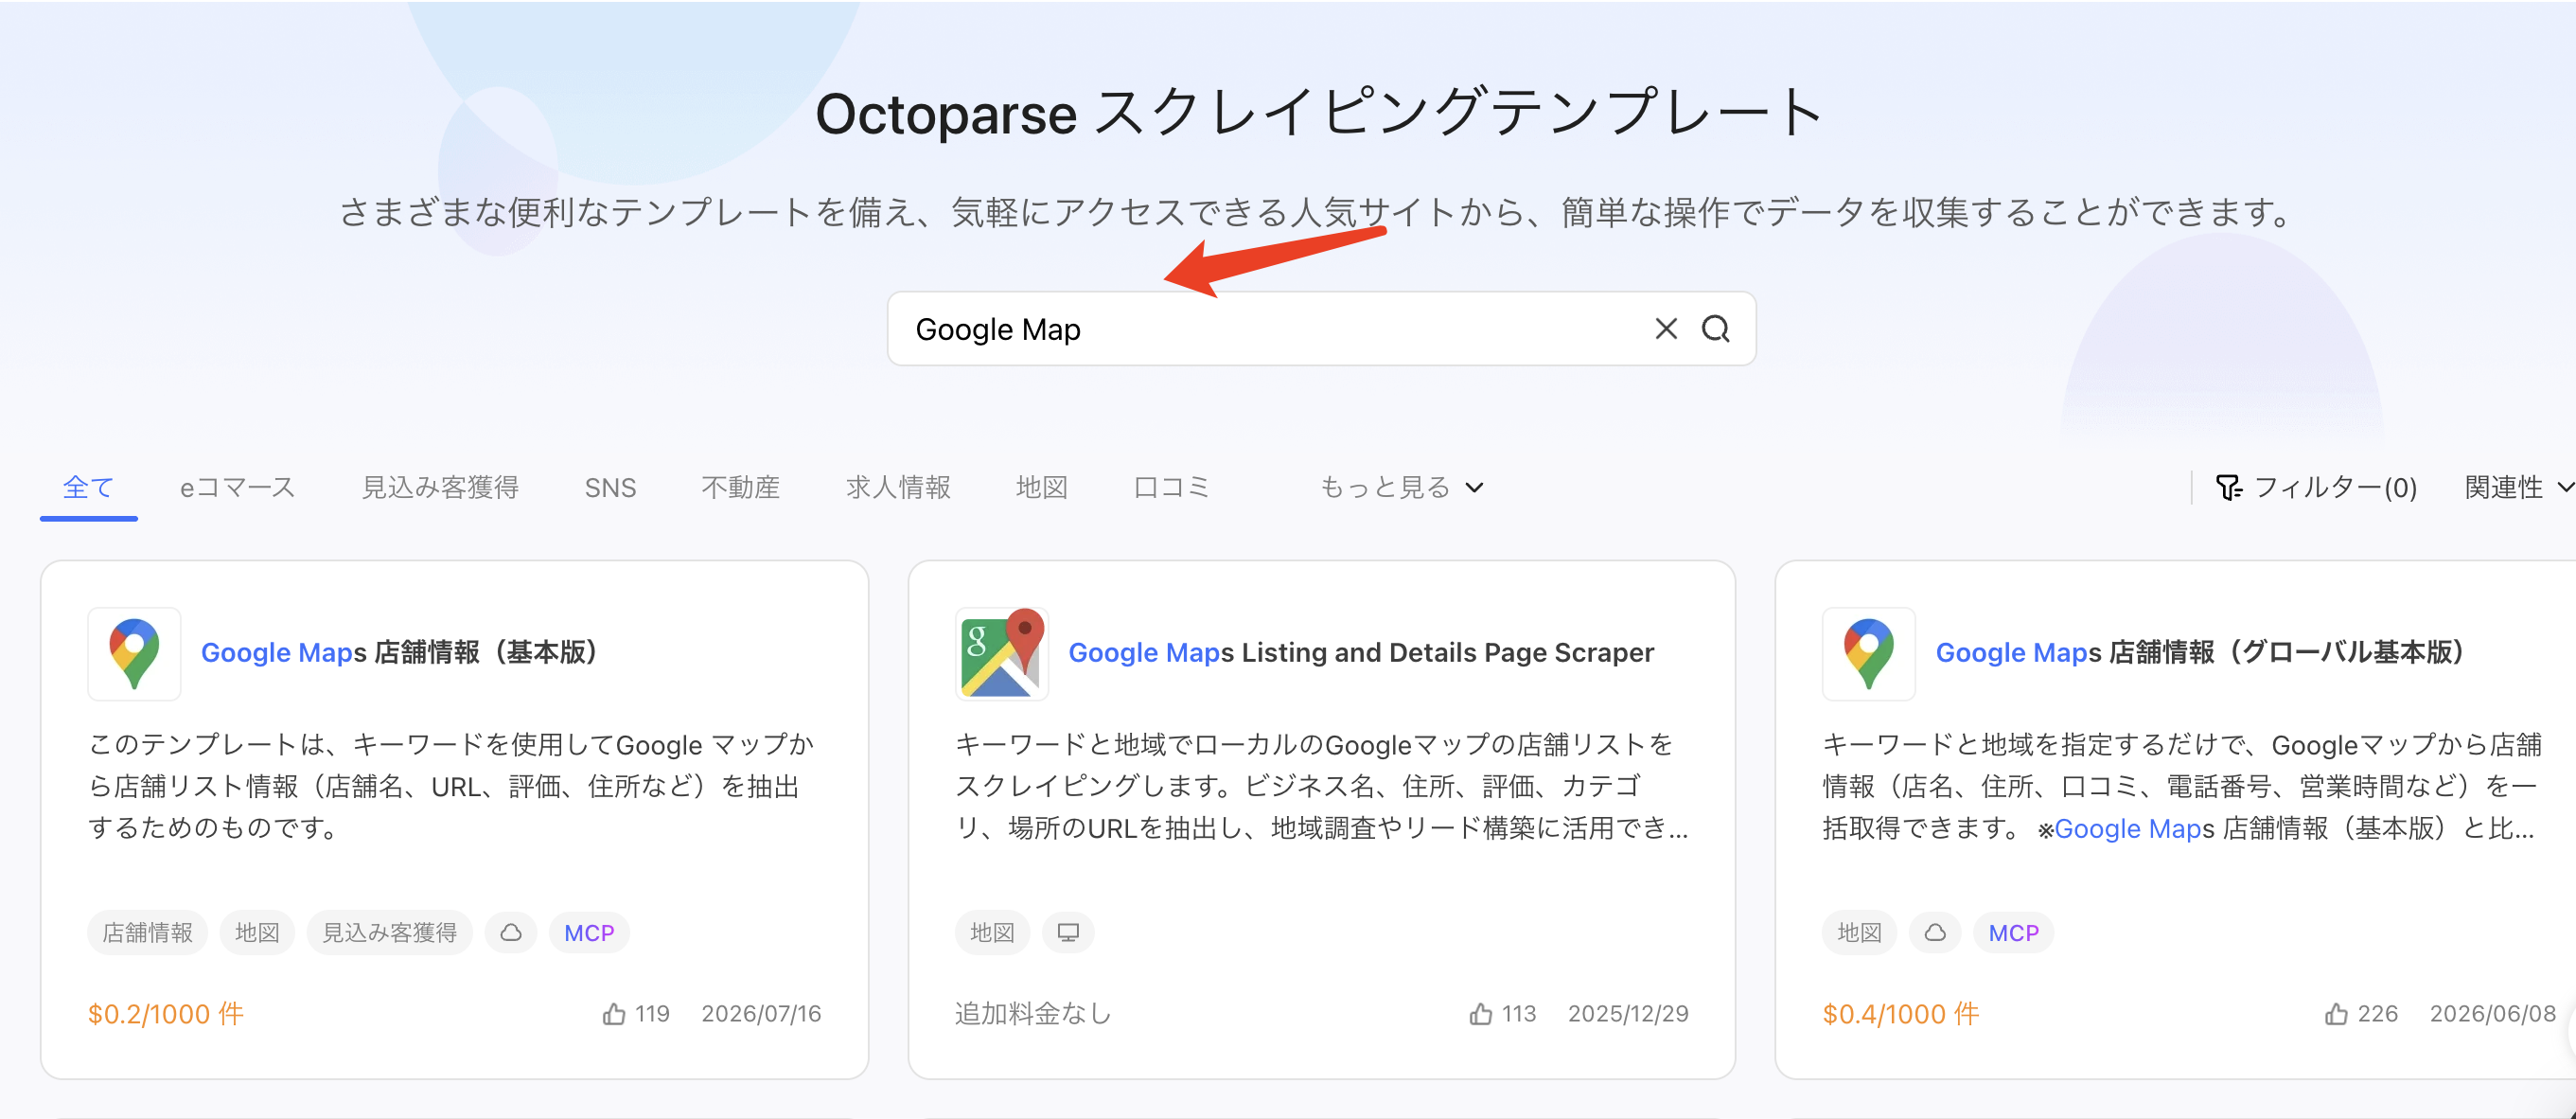Viewport: 2576px width, 1119px height.
Task: Click the $0.2/1000 件 price text
Action: tap(166, 1014)
